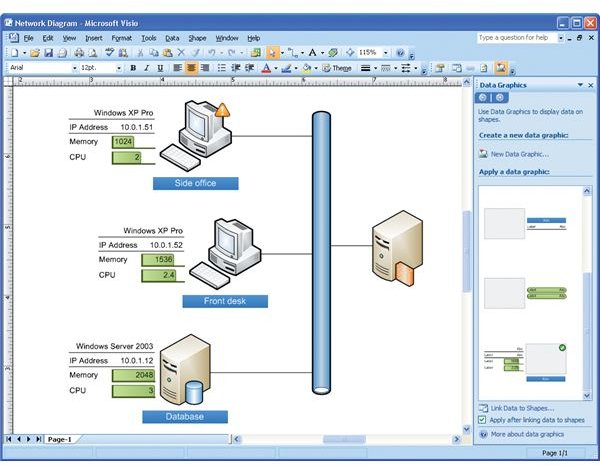This screenshot has width=600, height=466.
Task: Close the Data Graphics task pane
Action: coord(591,85)
